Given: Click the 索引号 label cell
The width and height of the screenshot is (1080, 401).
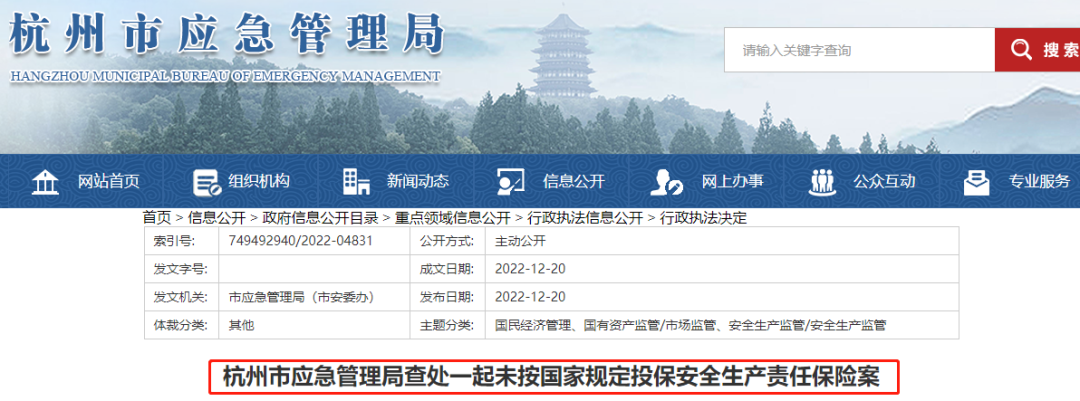Looking at the screenshot, I should click(x=181, y=241).
